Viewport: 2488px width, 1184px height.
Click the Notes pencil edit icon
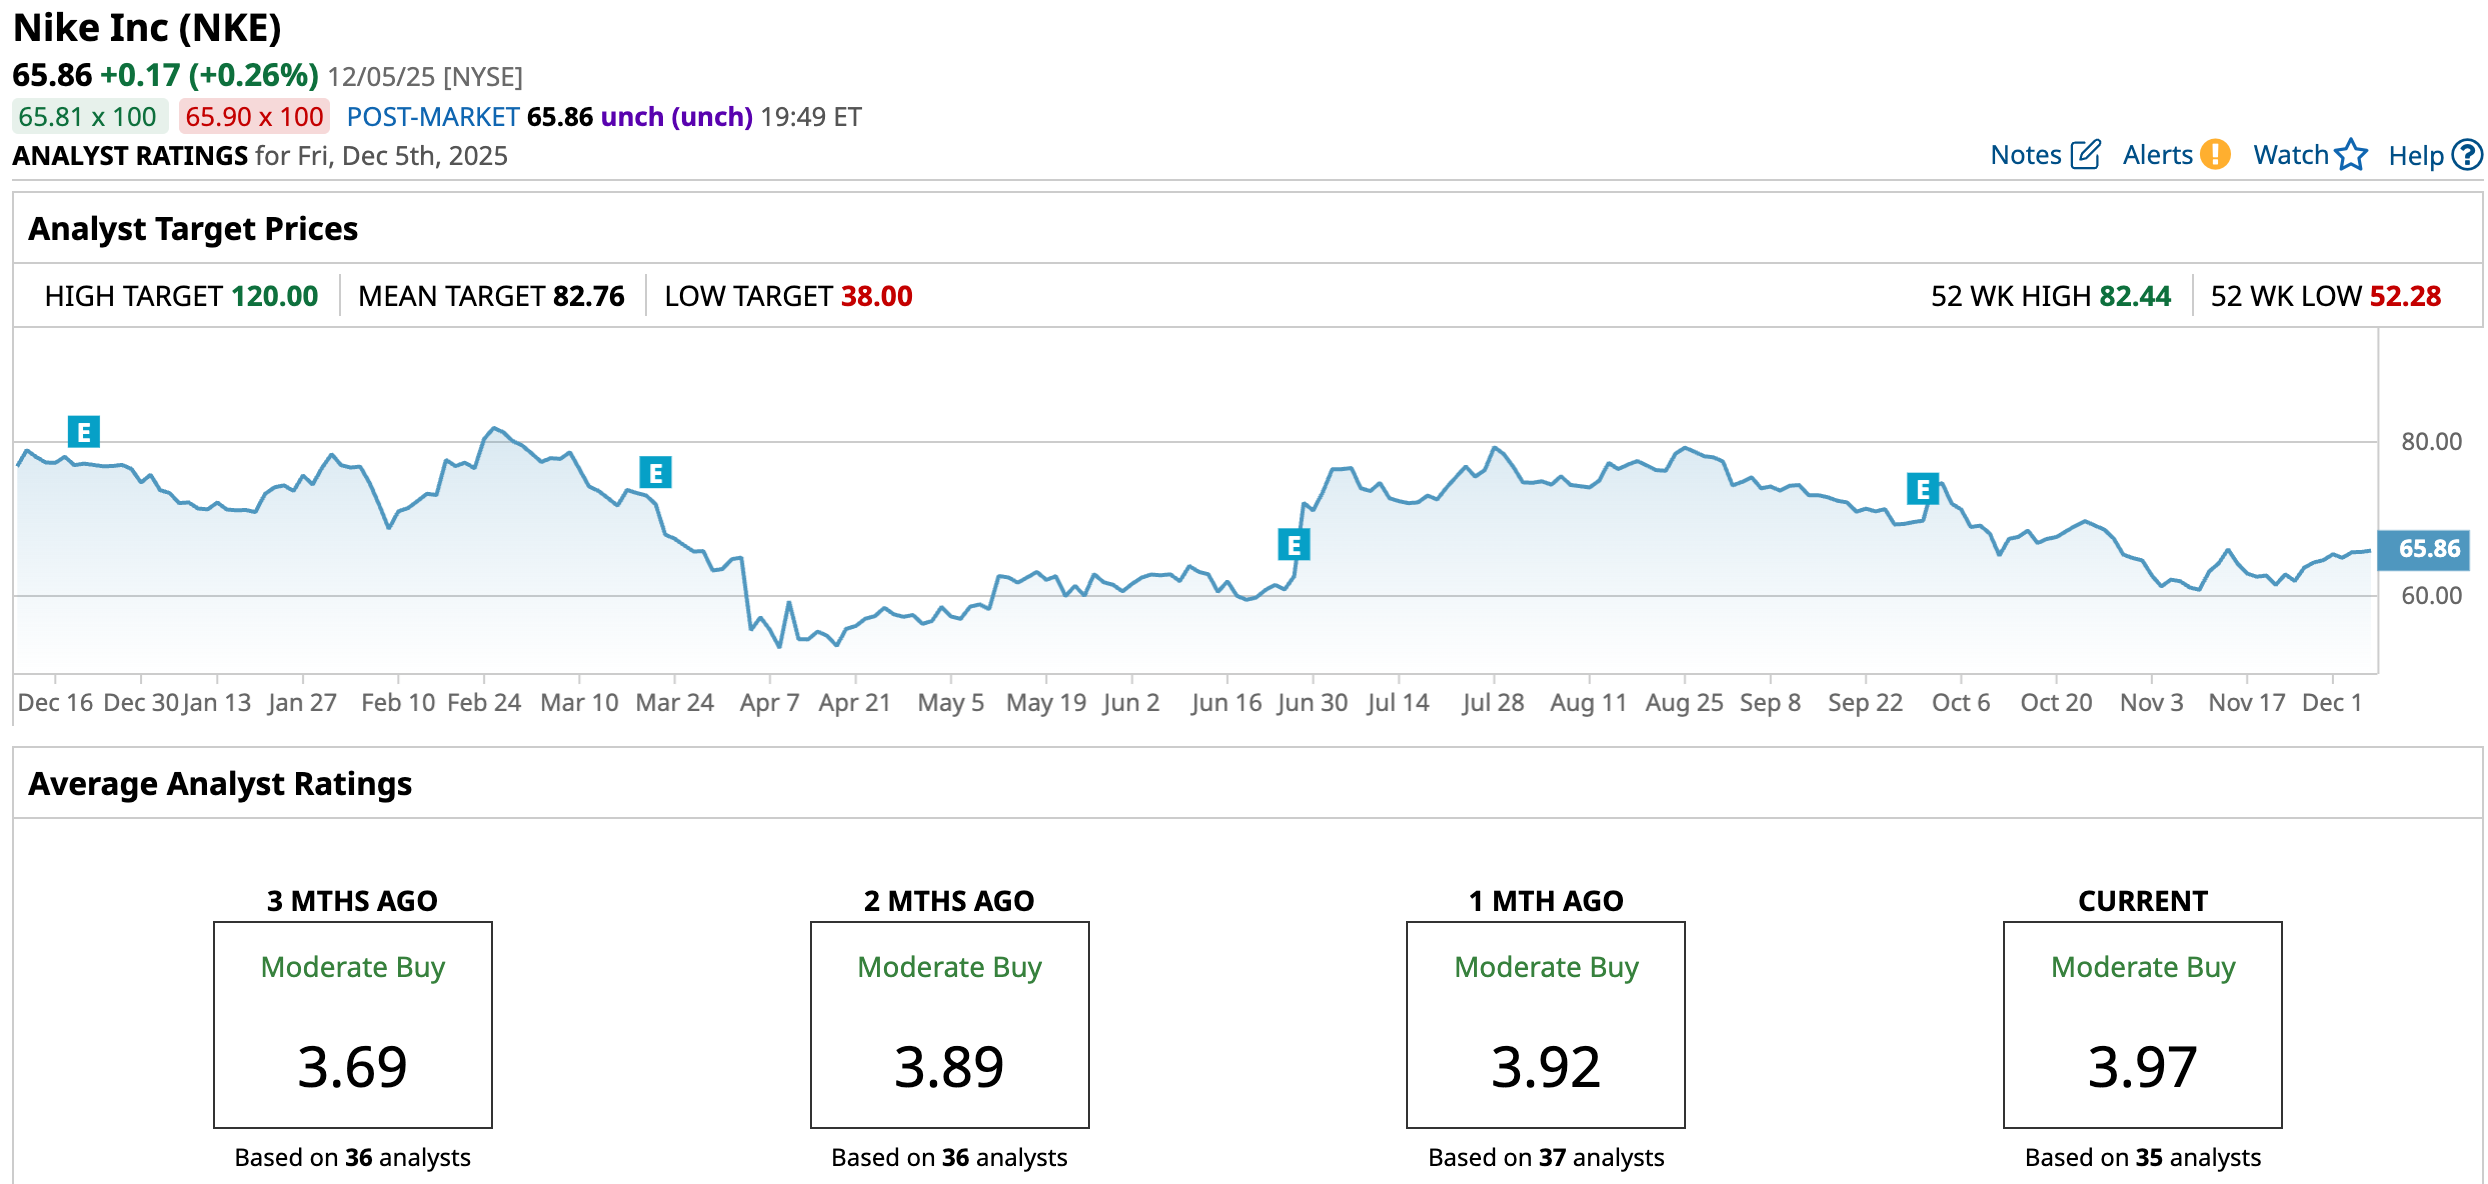[2085, 155]
